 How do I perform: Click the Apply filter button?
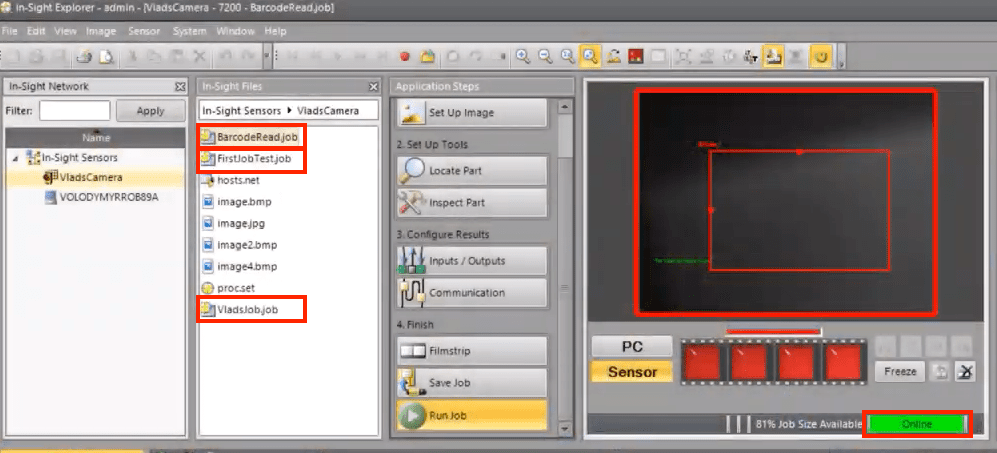pyautogui.click(x=151, y=111)
